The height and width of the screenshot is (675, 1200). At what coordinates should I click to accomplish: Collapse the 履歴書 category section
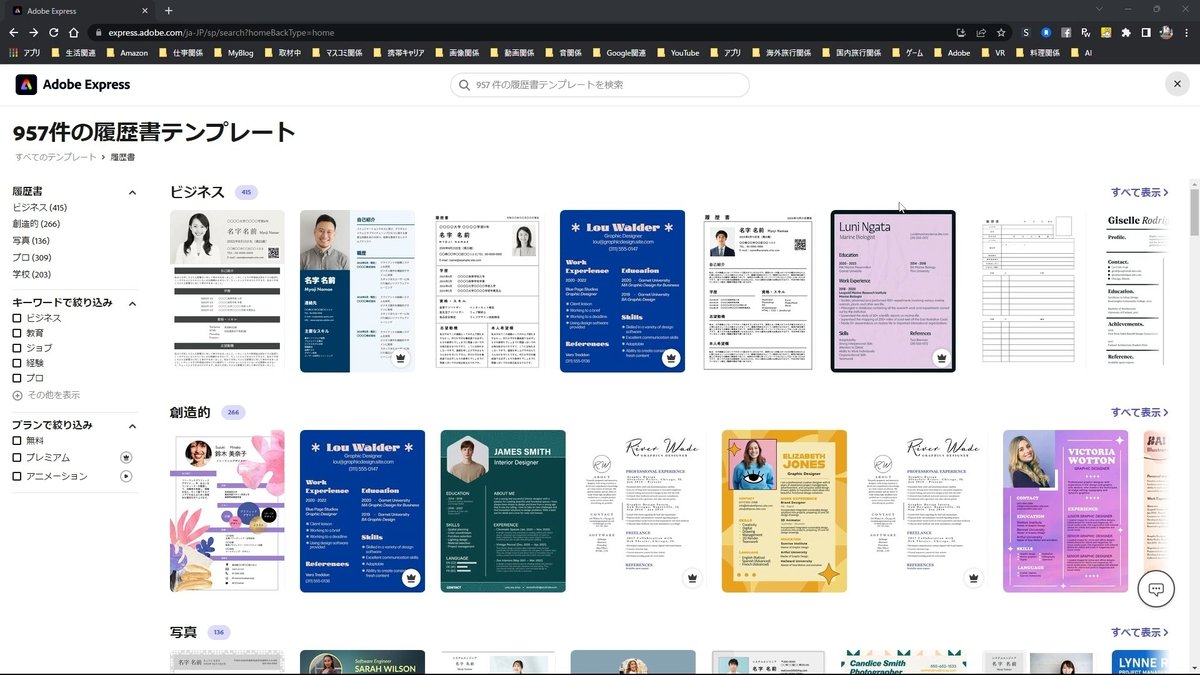(132, 192)
